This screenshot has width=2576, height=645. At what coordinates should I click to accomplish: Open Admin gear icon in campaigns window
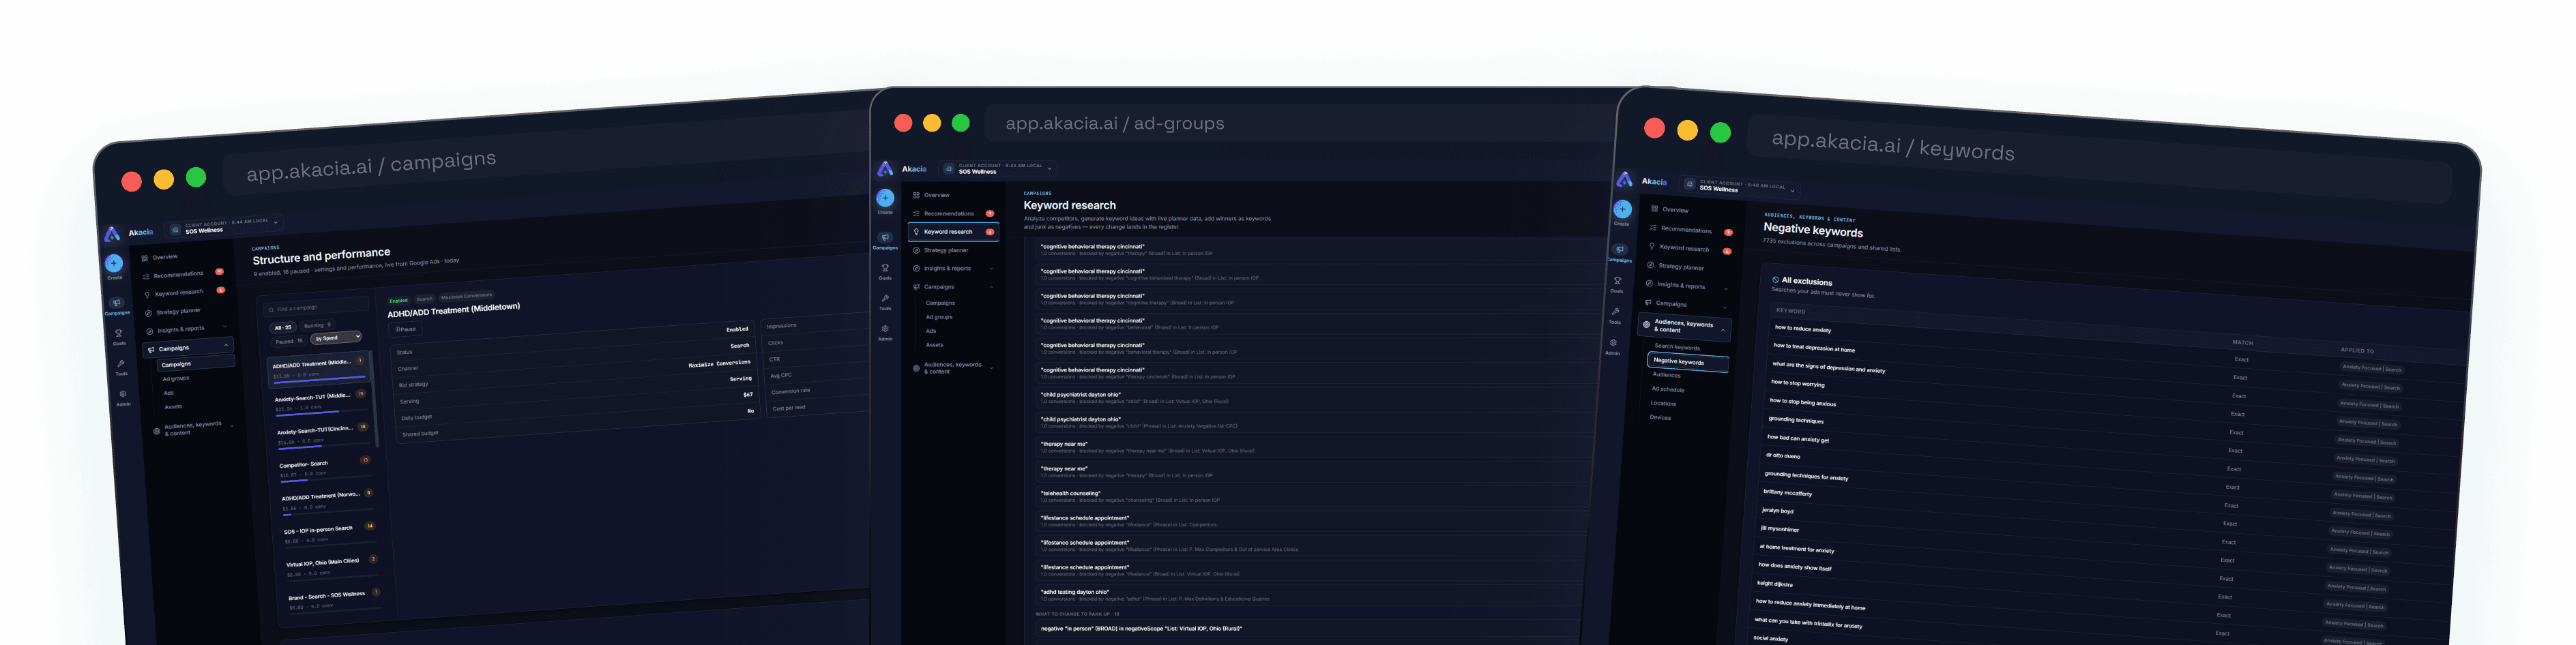coord(123,394)
